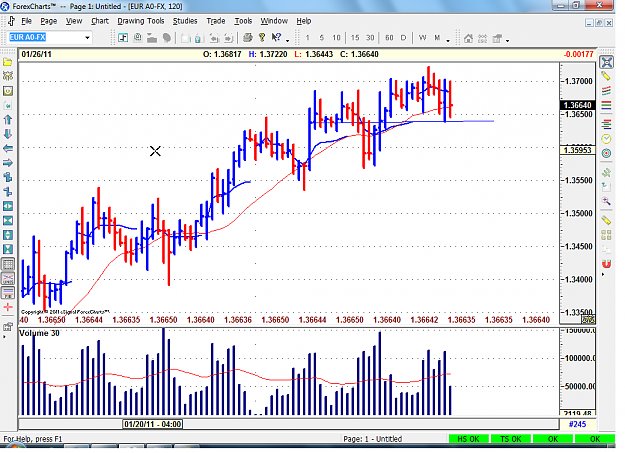Click the #245 bar count label
Screen dimensions: 625x453
(x=577, y=424)
